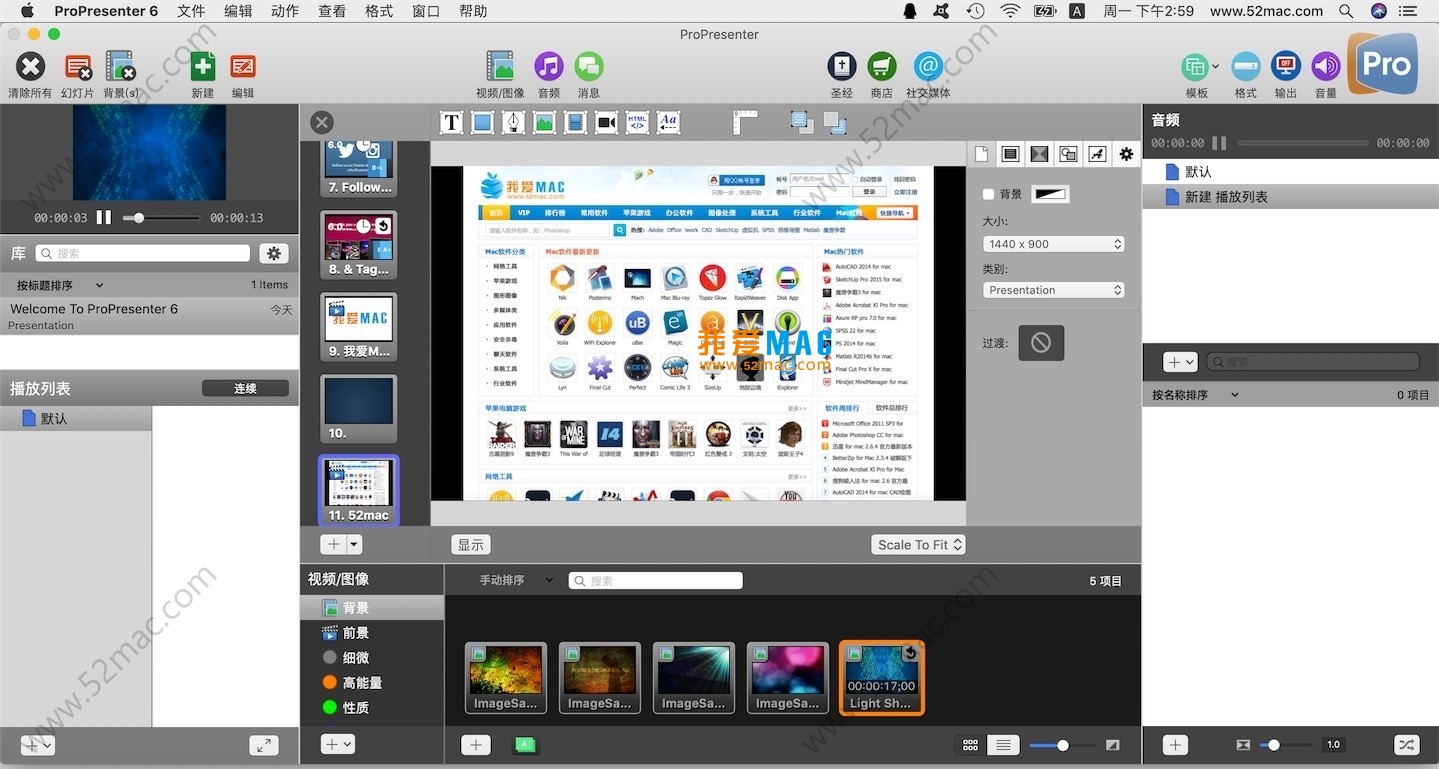1439x769 pixels.
Task: Open the editor via 编辑 icon
Action: point(243,67)
